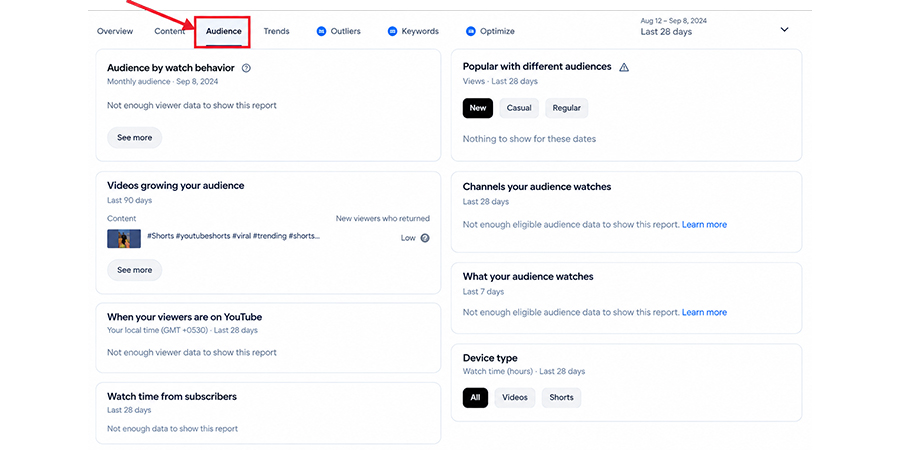Click the warning icon beside Popular with different audiences
The height and width of the screenshot is (450, 900).
click(624, 67)
